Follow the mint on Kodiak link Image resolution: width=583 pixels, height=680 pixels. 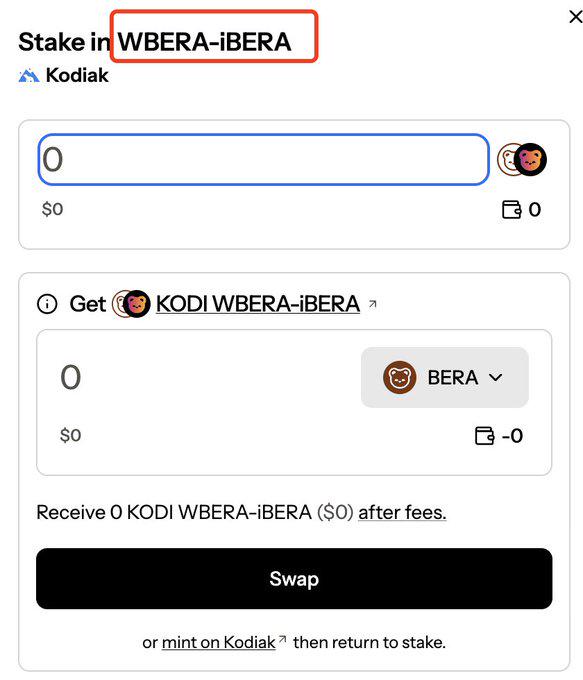(x=219, y=642)
